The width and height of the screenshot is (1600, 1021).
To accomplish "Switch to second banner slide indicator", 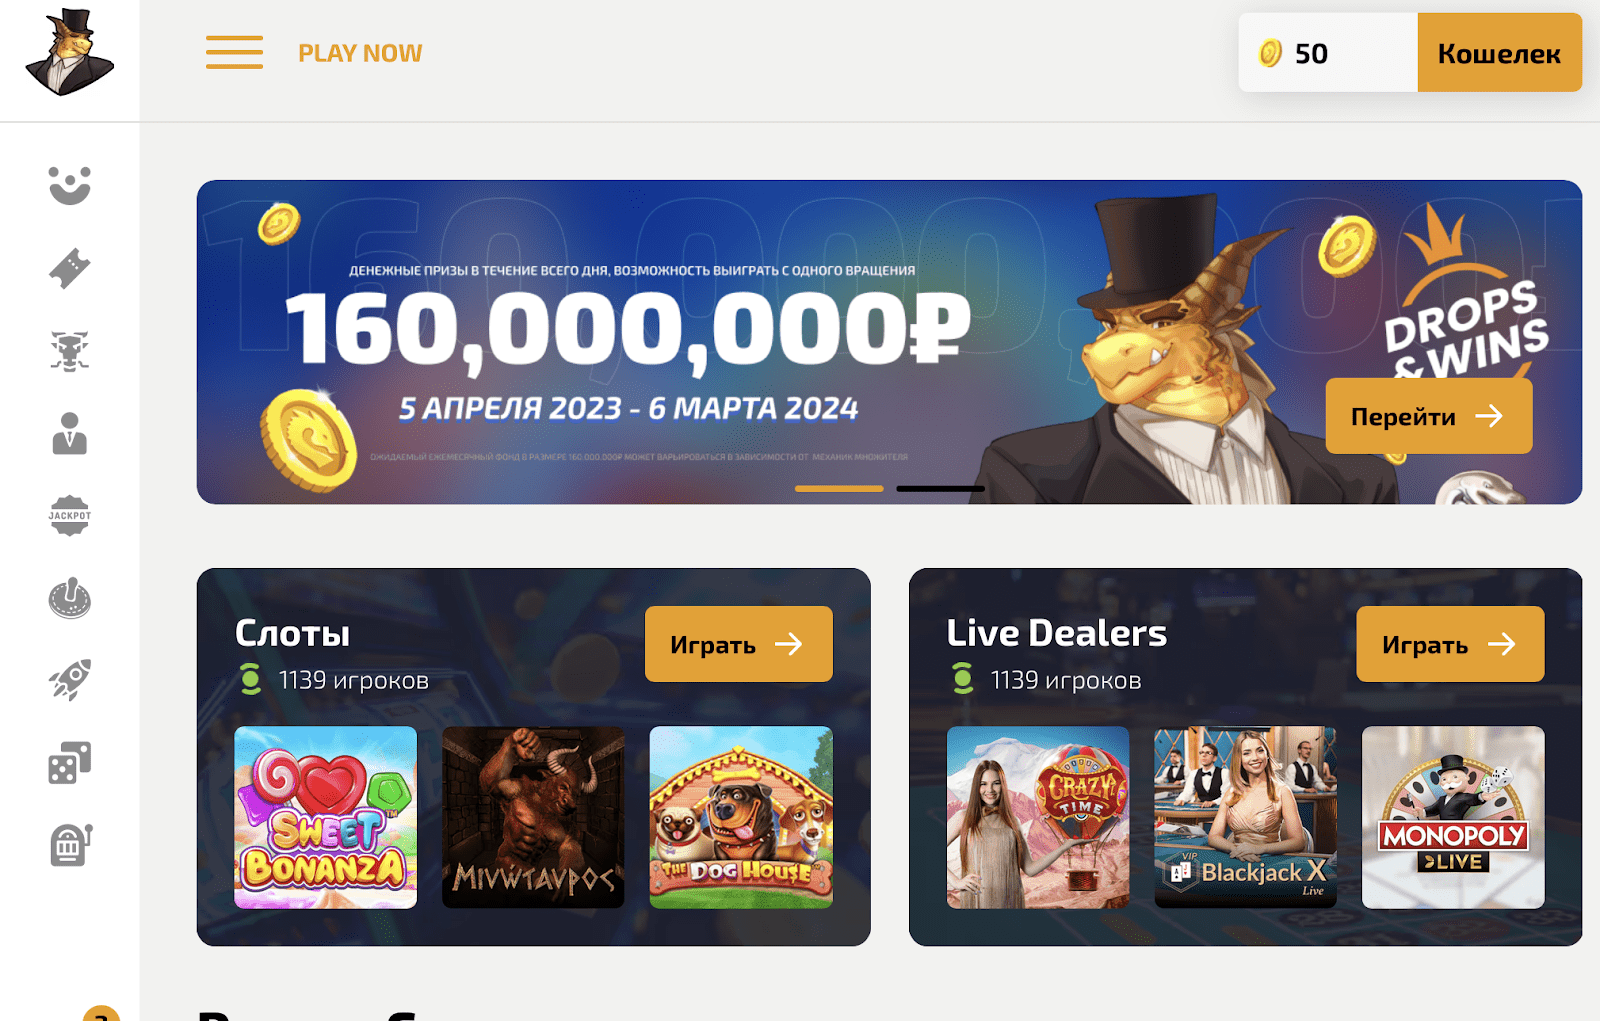I will tap(940, 488).
